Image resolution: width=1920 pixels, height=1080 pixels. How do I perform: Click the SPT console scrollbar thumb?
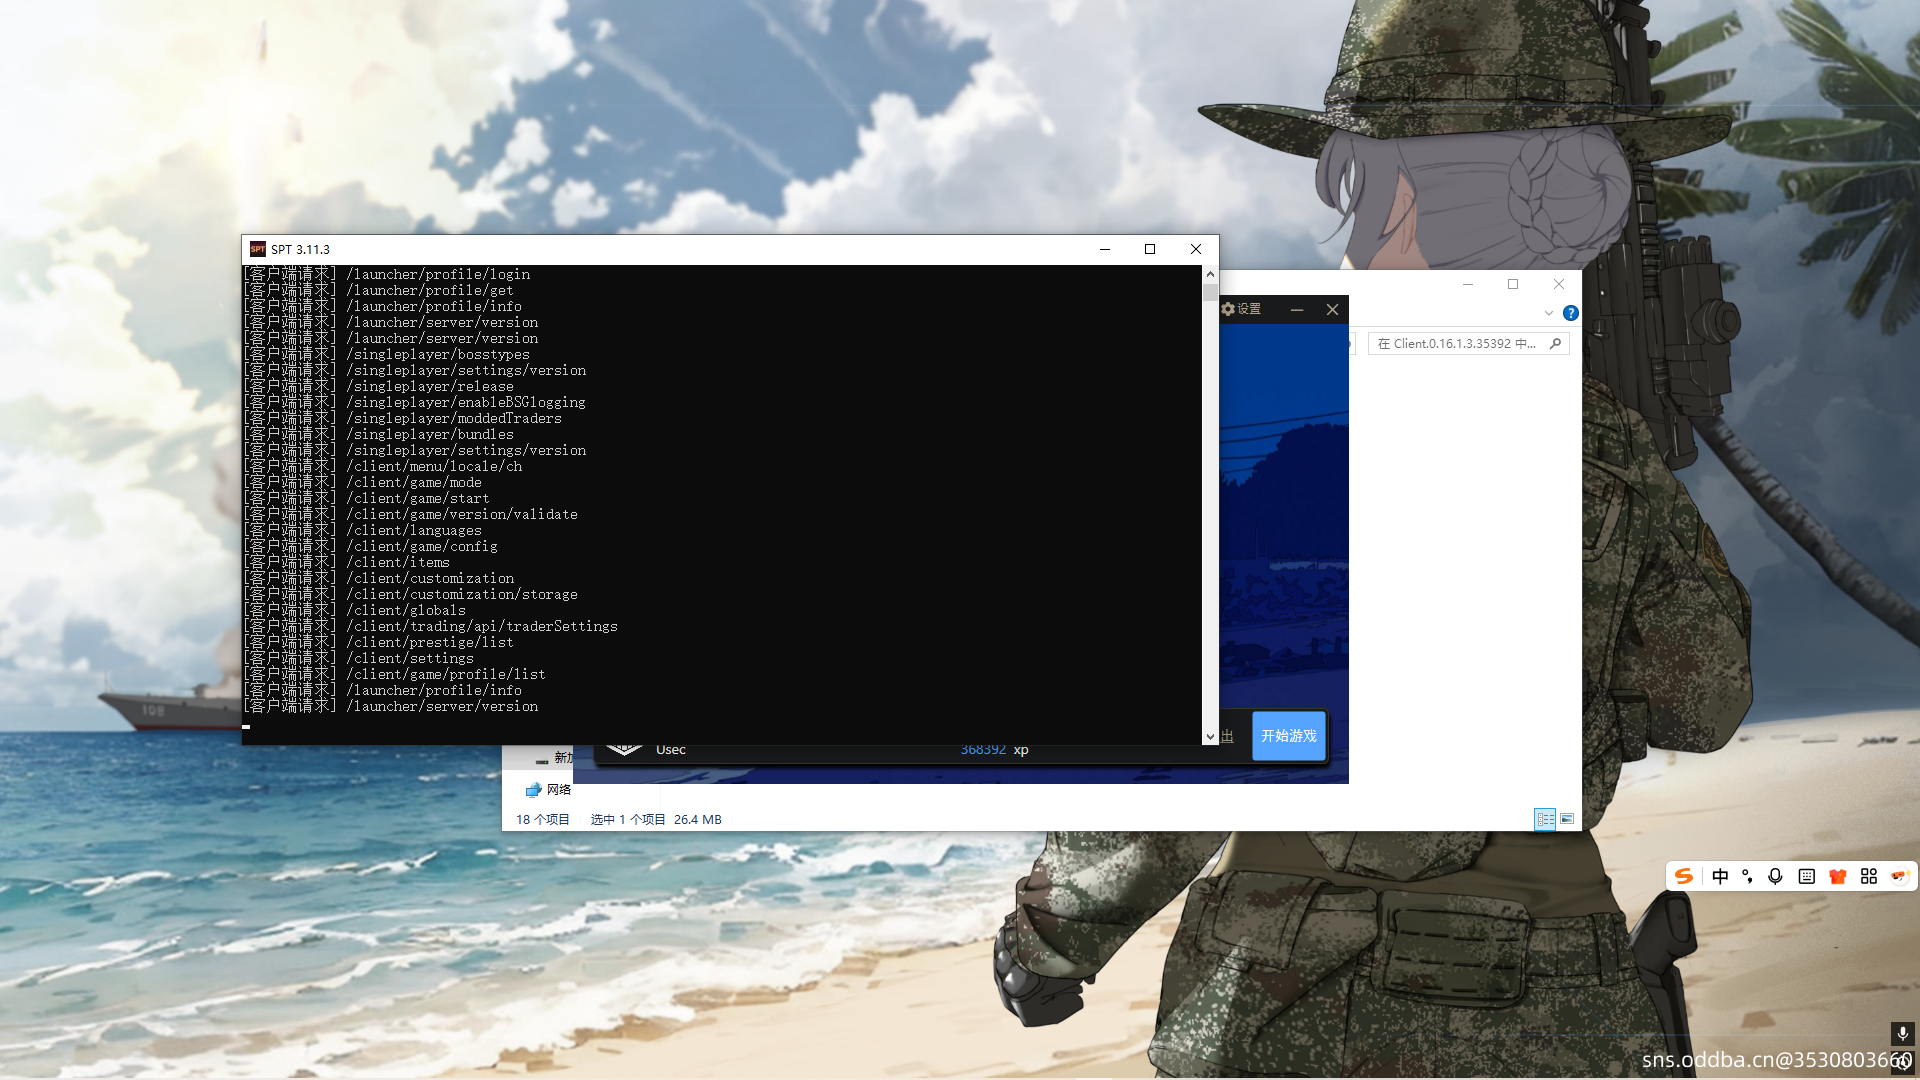(x=1210, y=292)
